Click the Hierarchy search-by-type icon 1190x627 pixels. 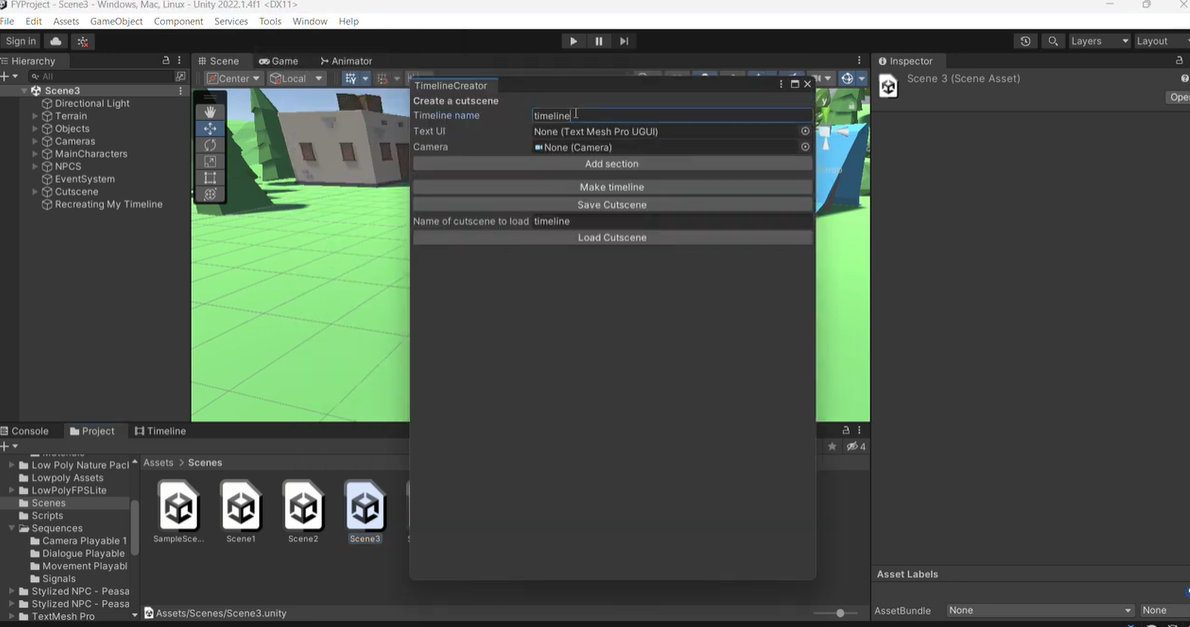[x=181, y=76]
